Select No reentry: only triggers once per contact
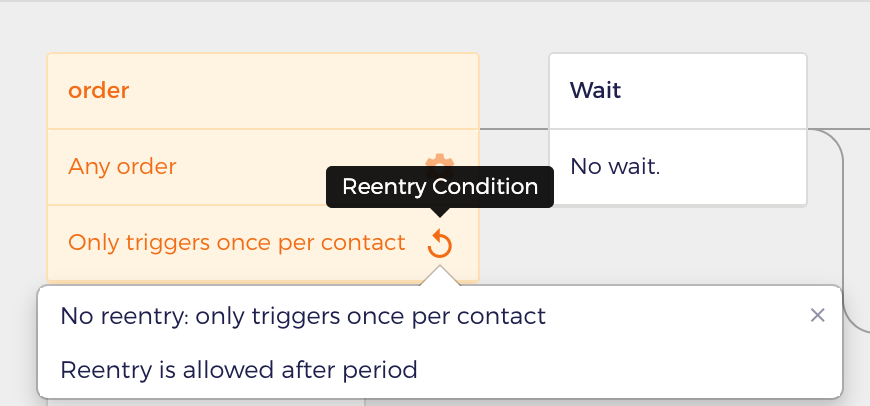 point(303,316)
